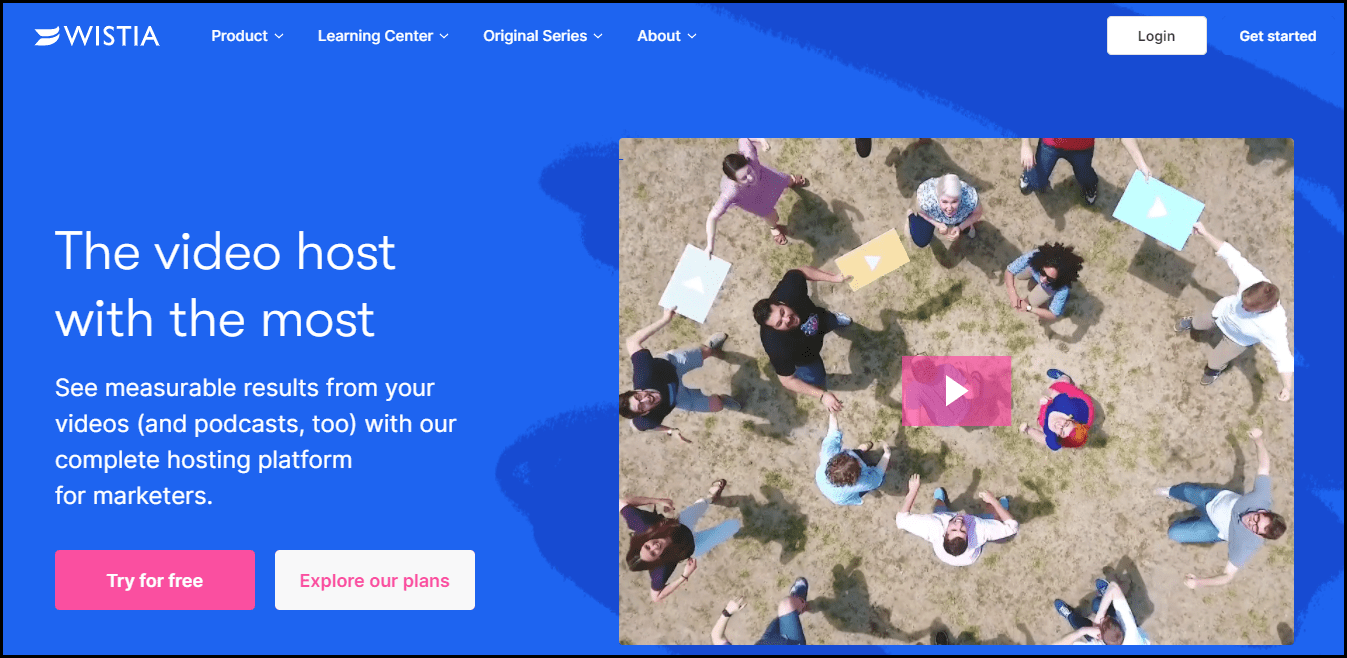
Task: Click the light blue play card at top right
Action: pyautogui.click(x=1157, y=208)
